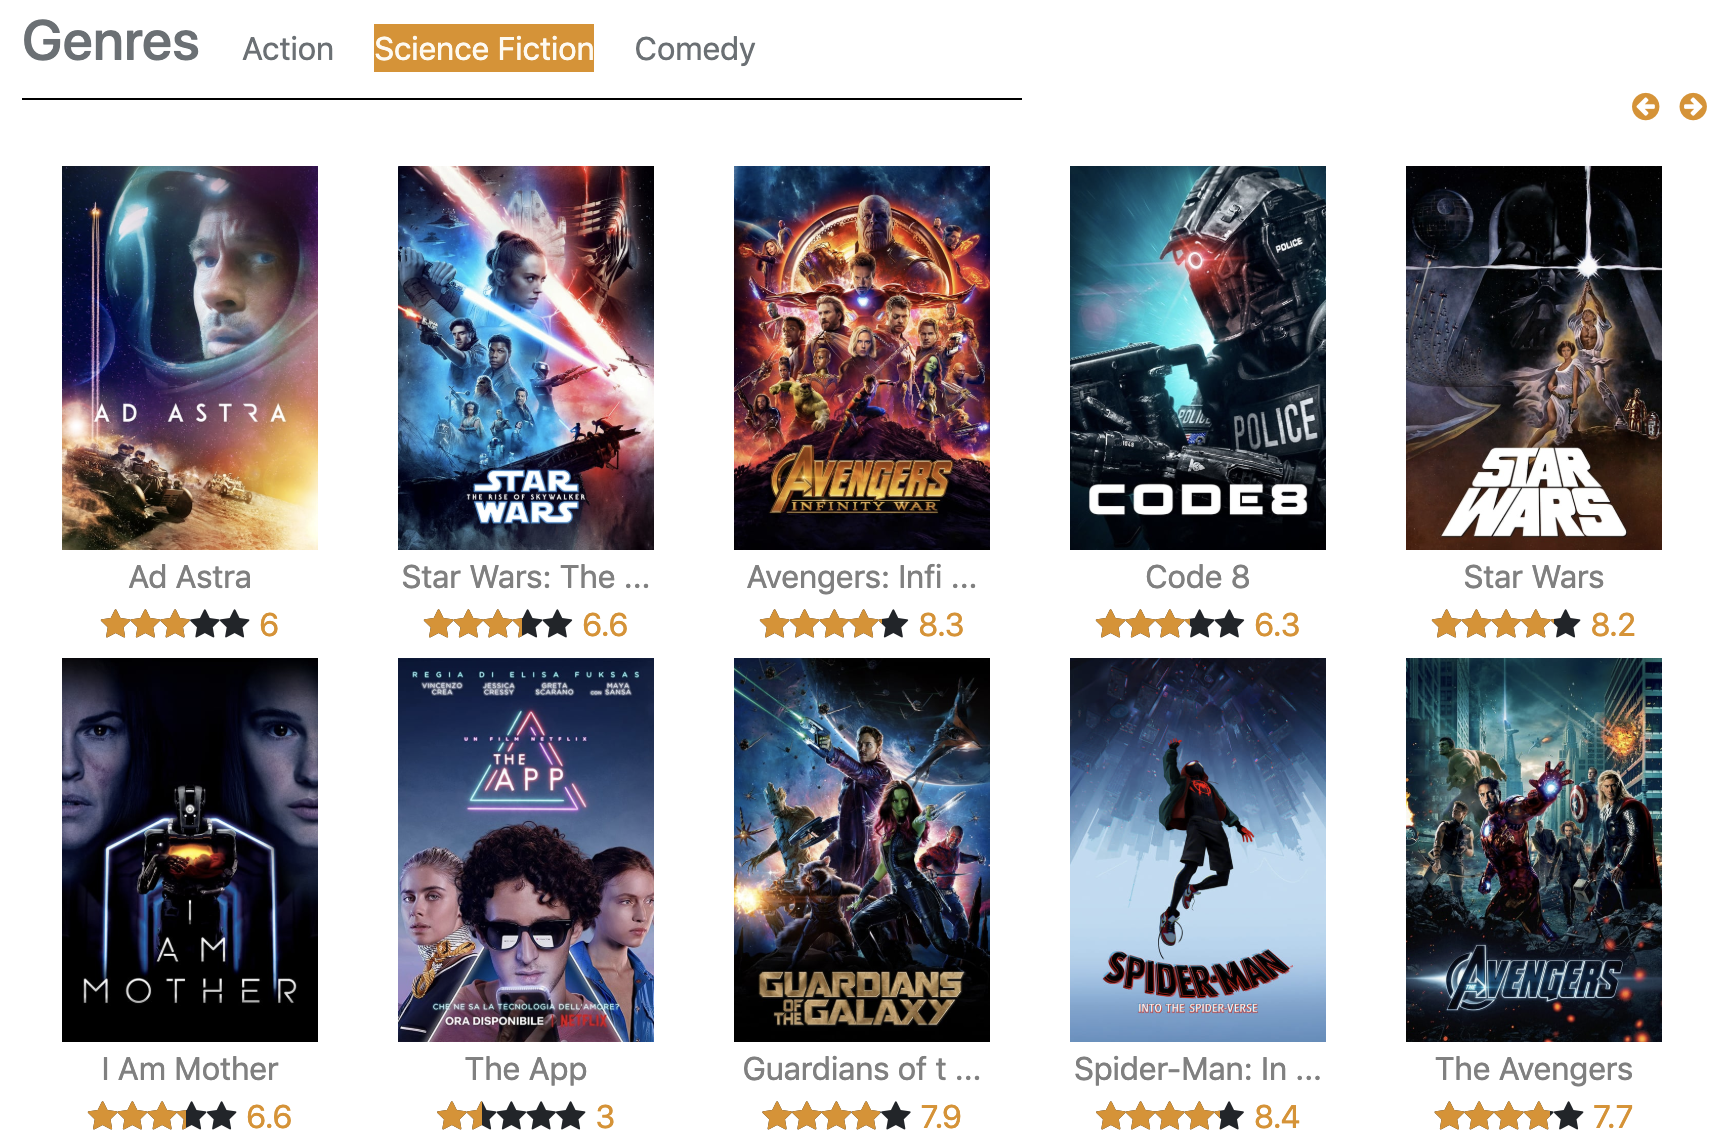Switch to the Action genre tab
The width and height of the screenshot is (1730, 1148).
[288, 49]
